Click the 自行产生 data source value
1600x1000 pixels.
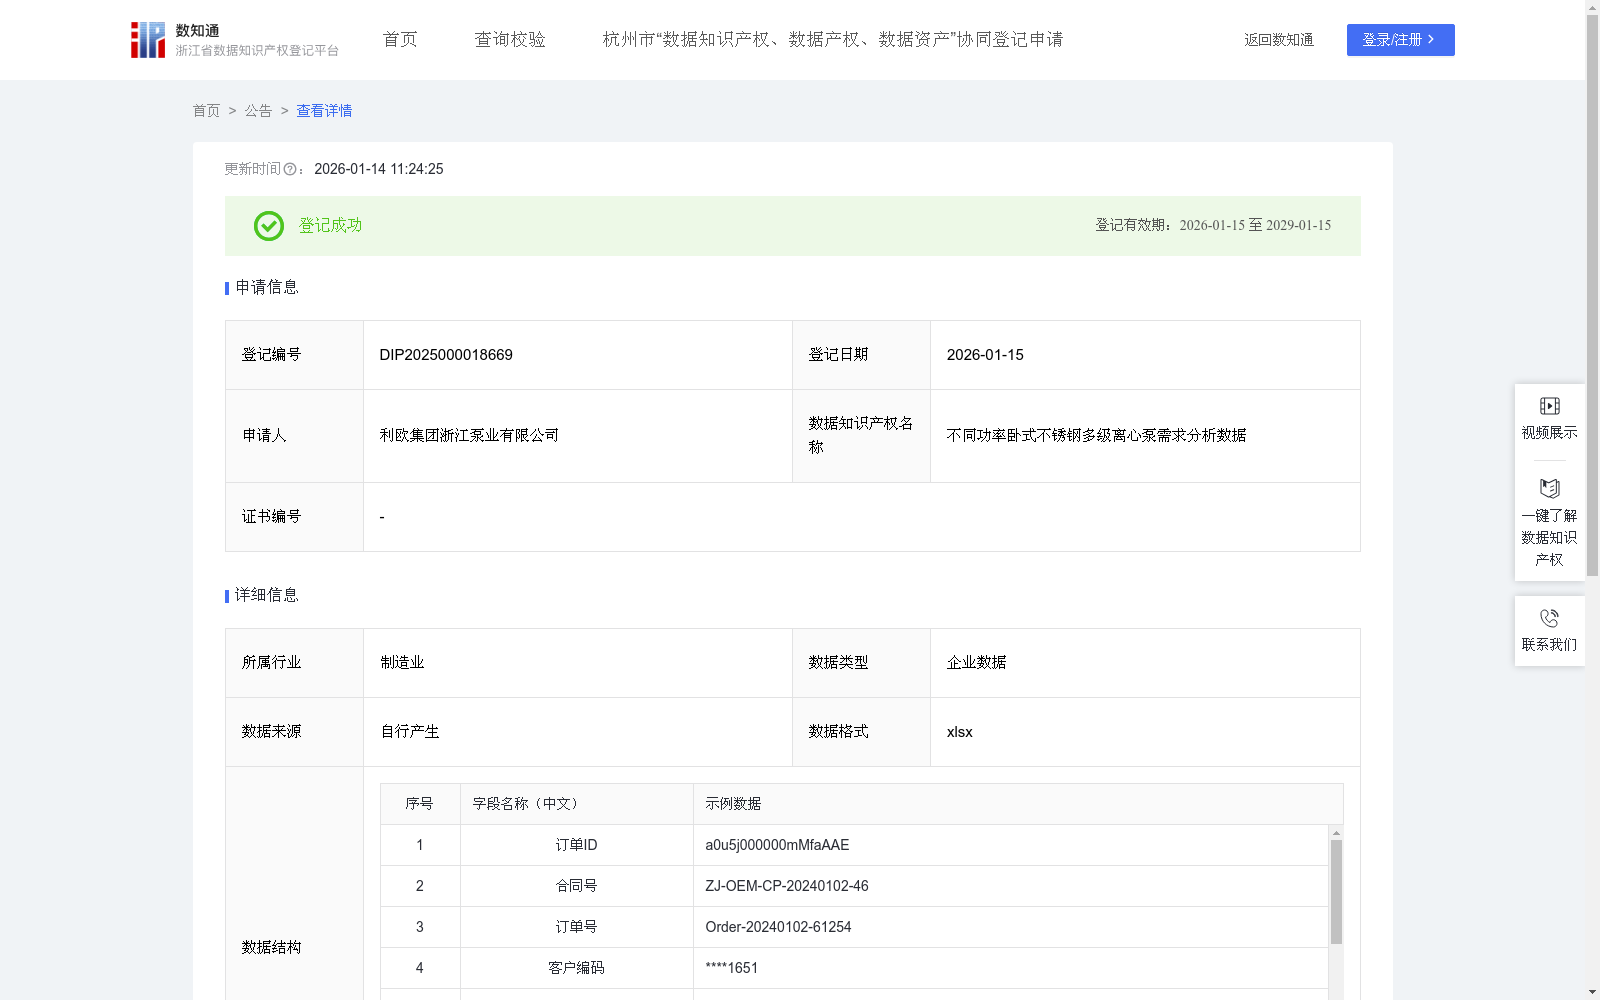(410, 732)
